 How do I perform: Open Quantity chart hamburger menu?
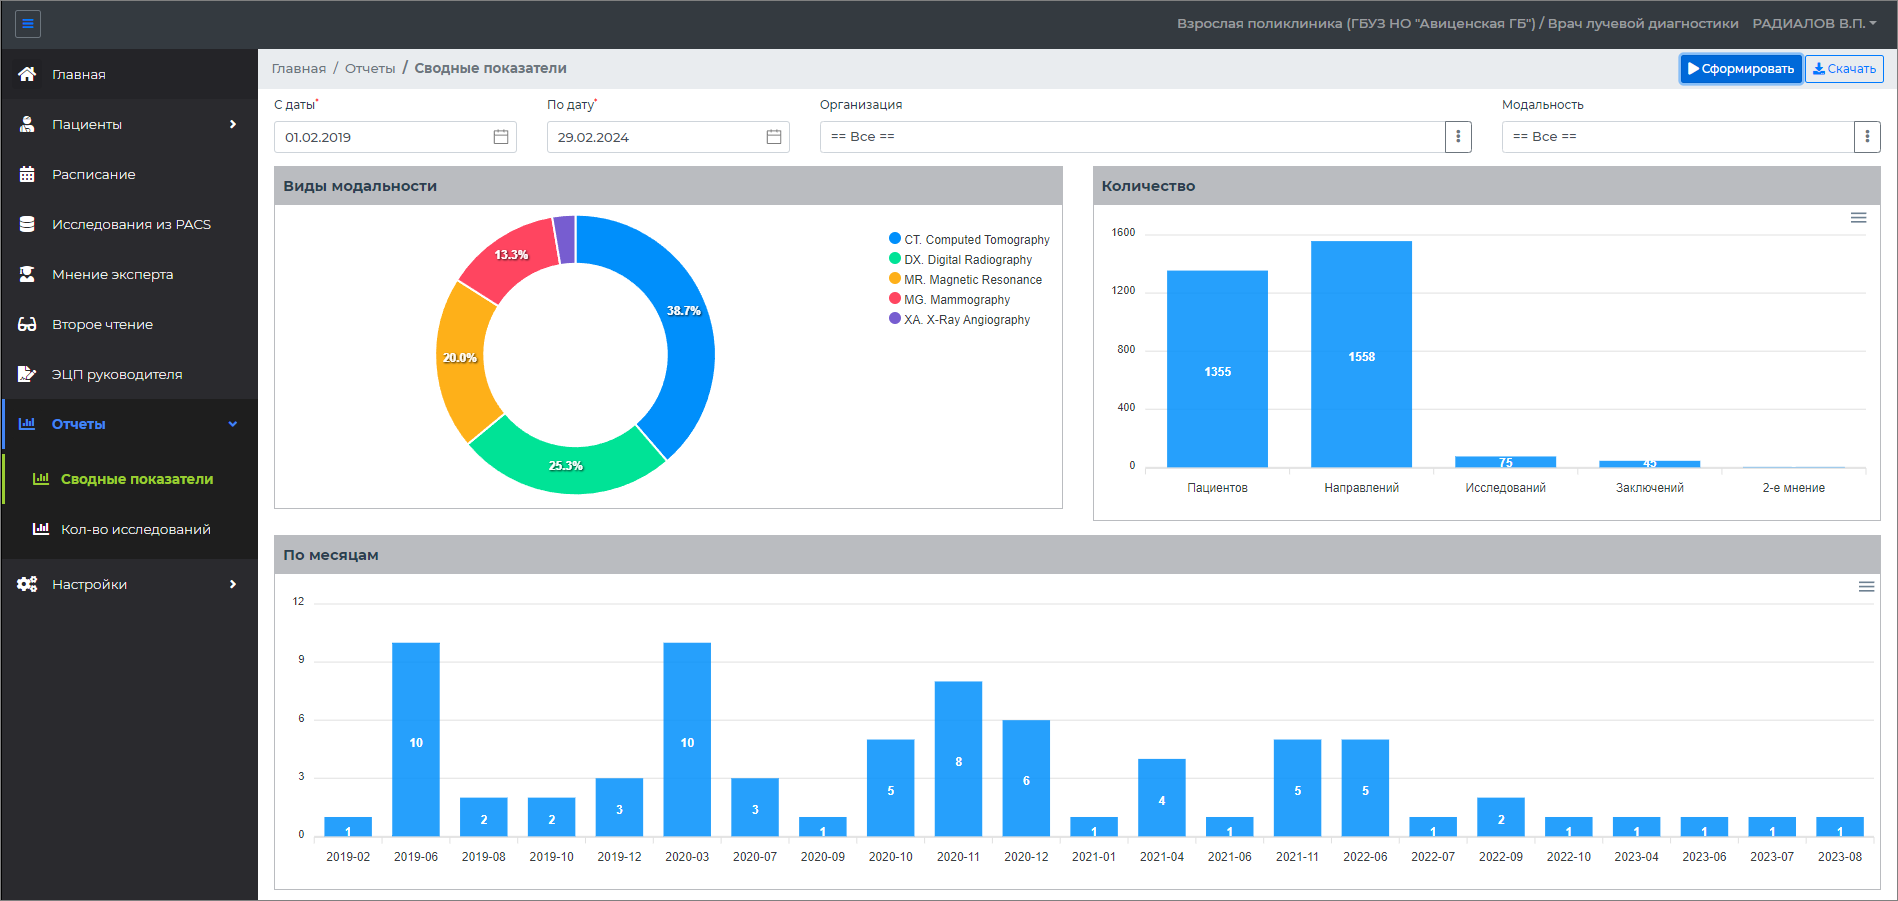[1858, 218]
